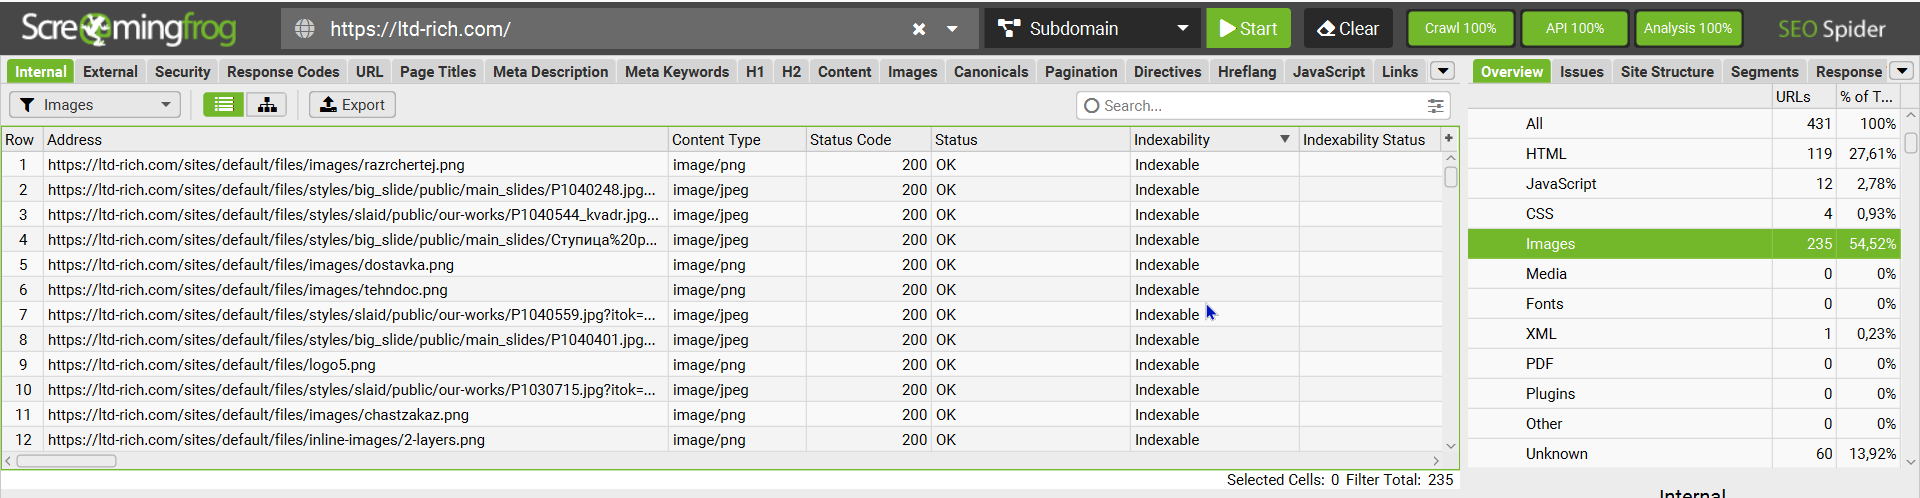Viewport: 1920px width, 498px height.
Task: Open the Subdomain crawl mode dropdown
Action: click(1095, 29)
